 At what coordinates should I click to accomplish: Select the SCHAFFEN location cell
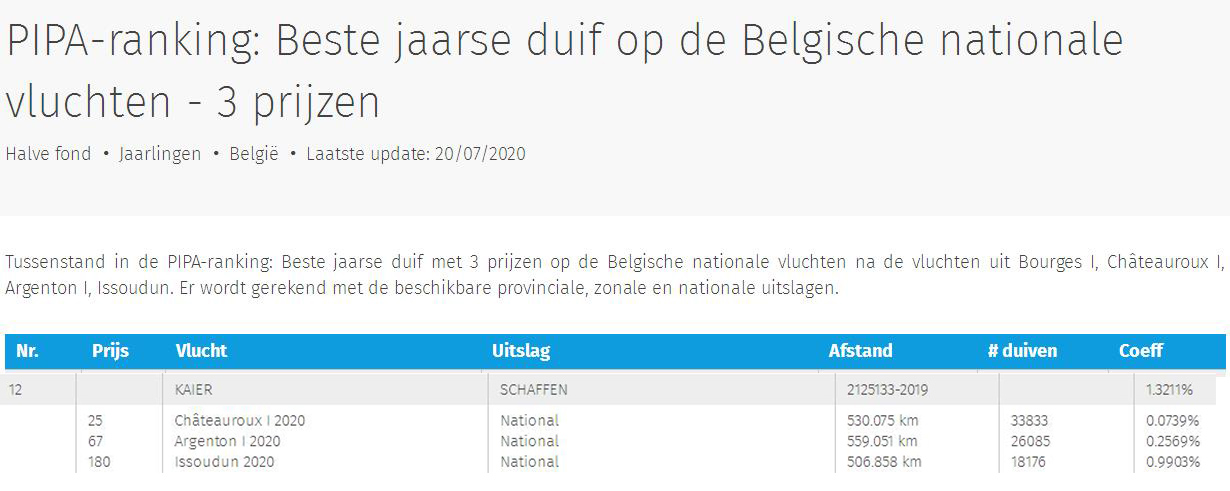(x=534, y=390)
